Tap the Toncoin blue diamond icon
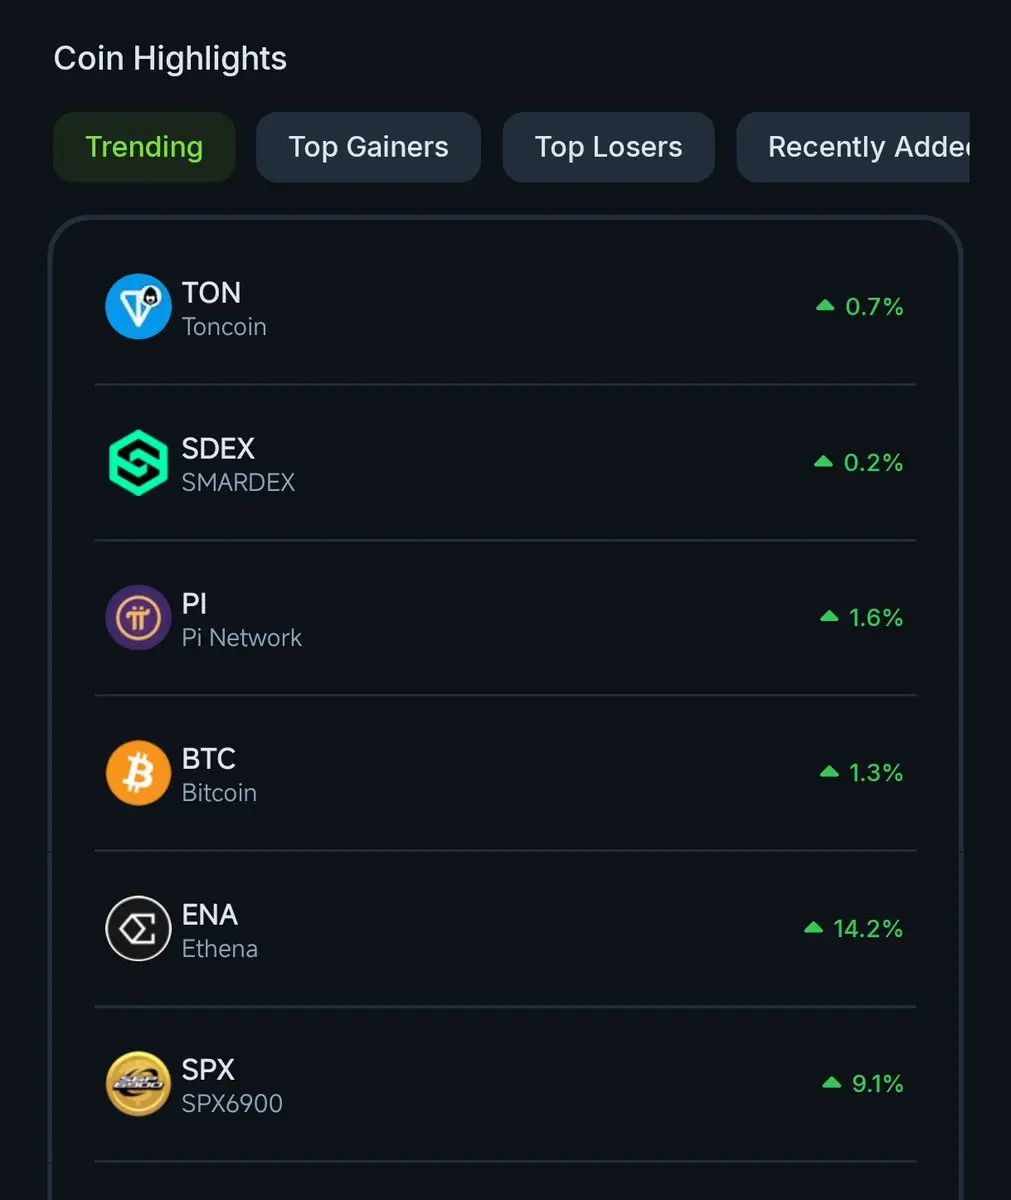 click(x=138, y=307)
